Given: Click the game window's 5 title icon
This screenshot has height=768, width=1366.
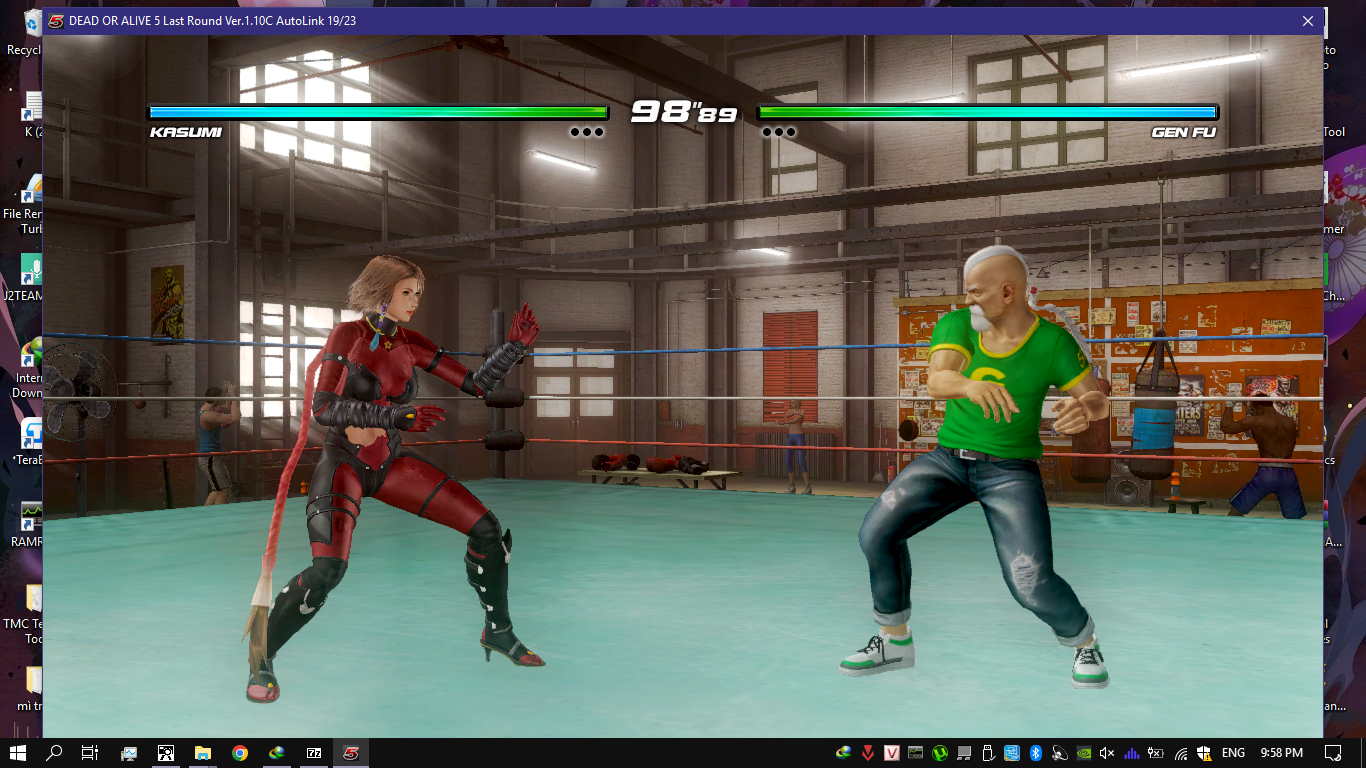Looking at the screenshot, I should 56,21.
